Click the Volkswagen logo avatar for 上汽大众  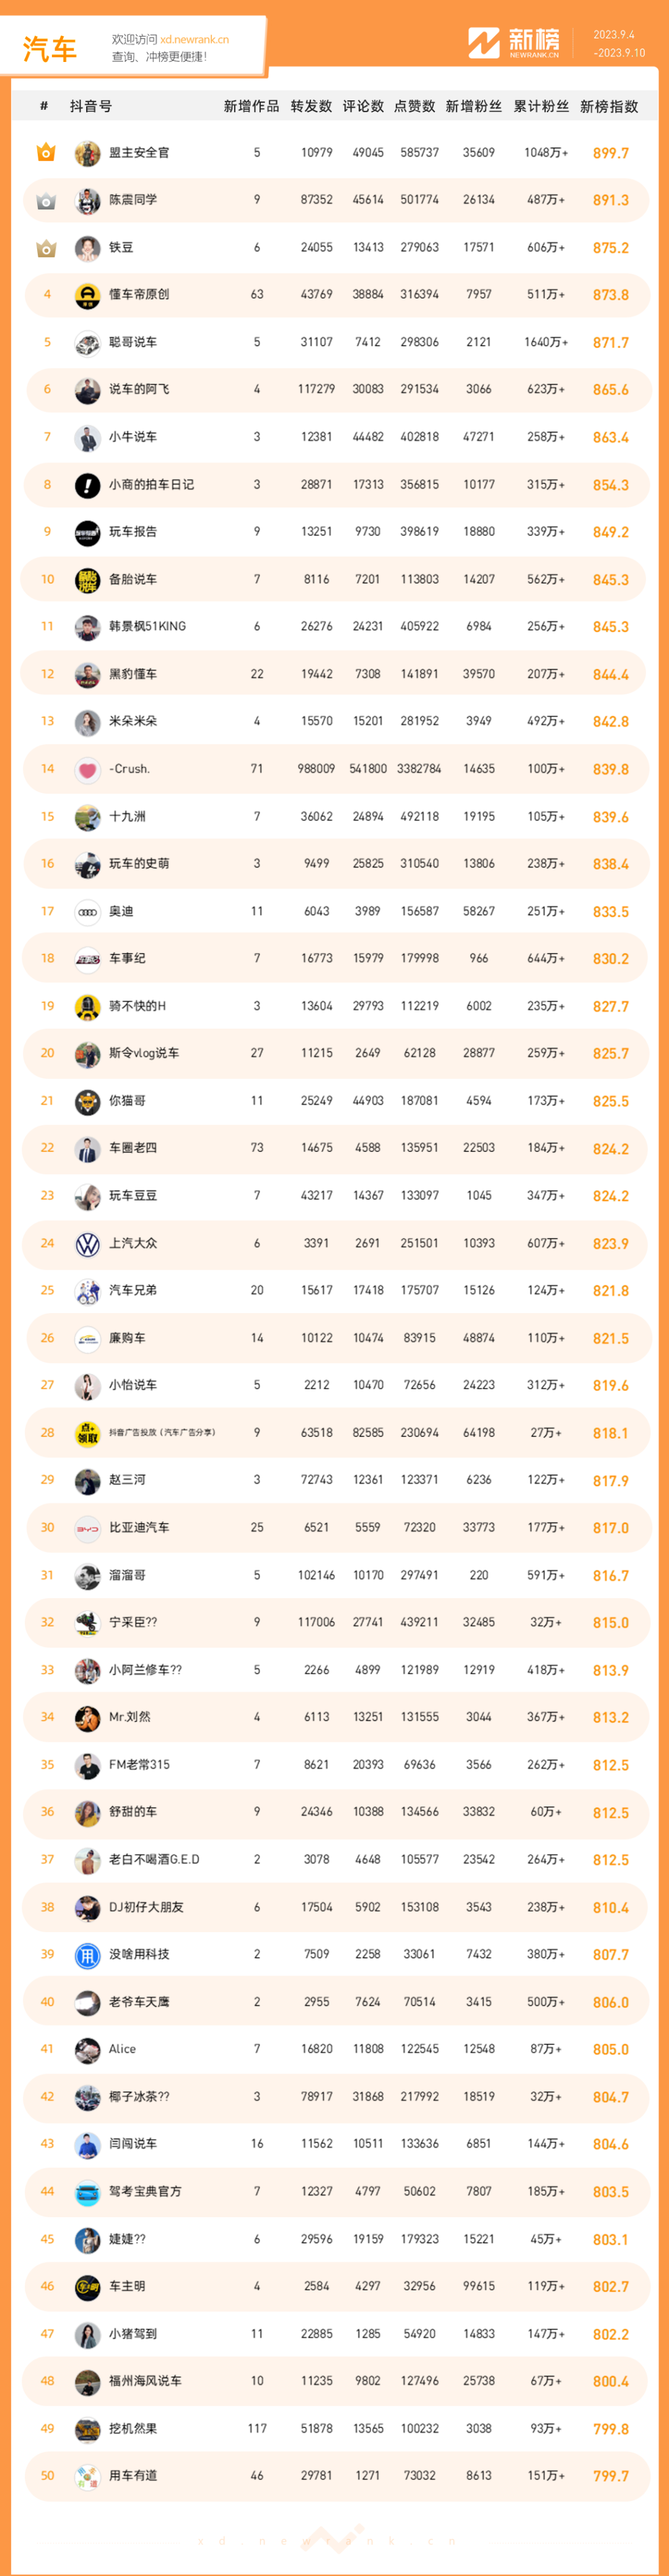[88, 1243]
